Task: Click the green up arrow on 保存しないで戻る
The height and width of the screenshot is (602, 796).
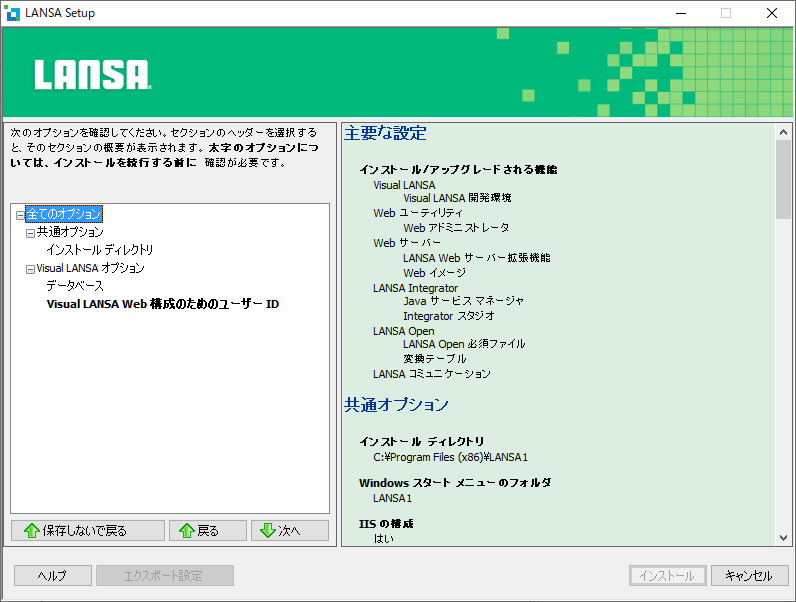Action: tap(32, 530)
